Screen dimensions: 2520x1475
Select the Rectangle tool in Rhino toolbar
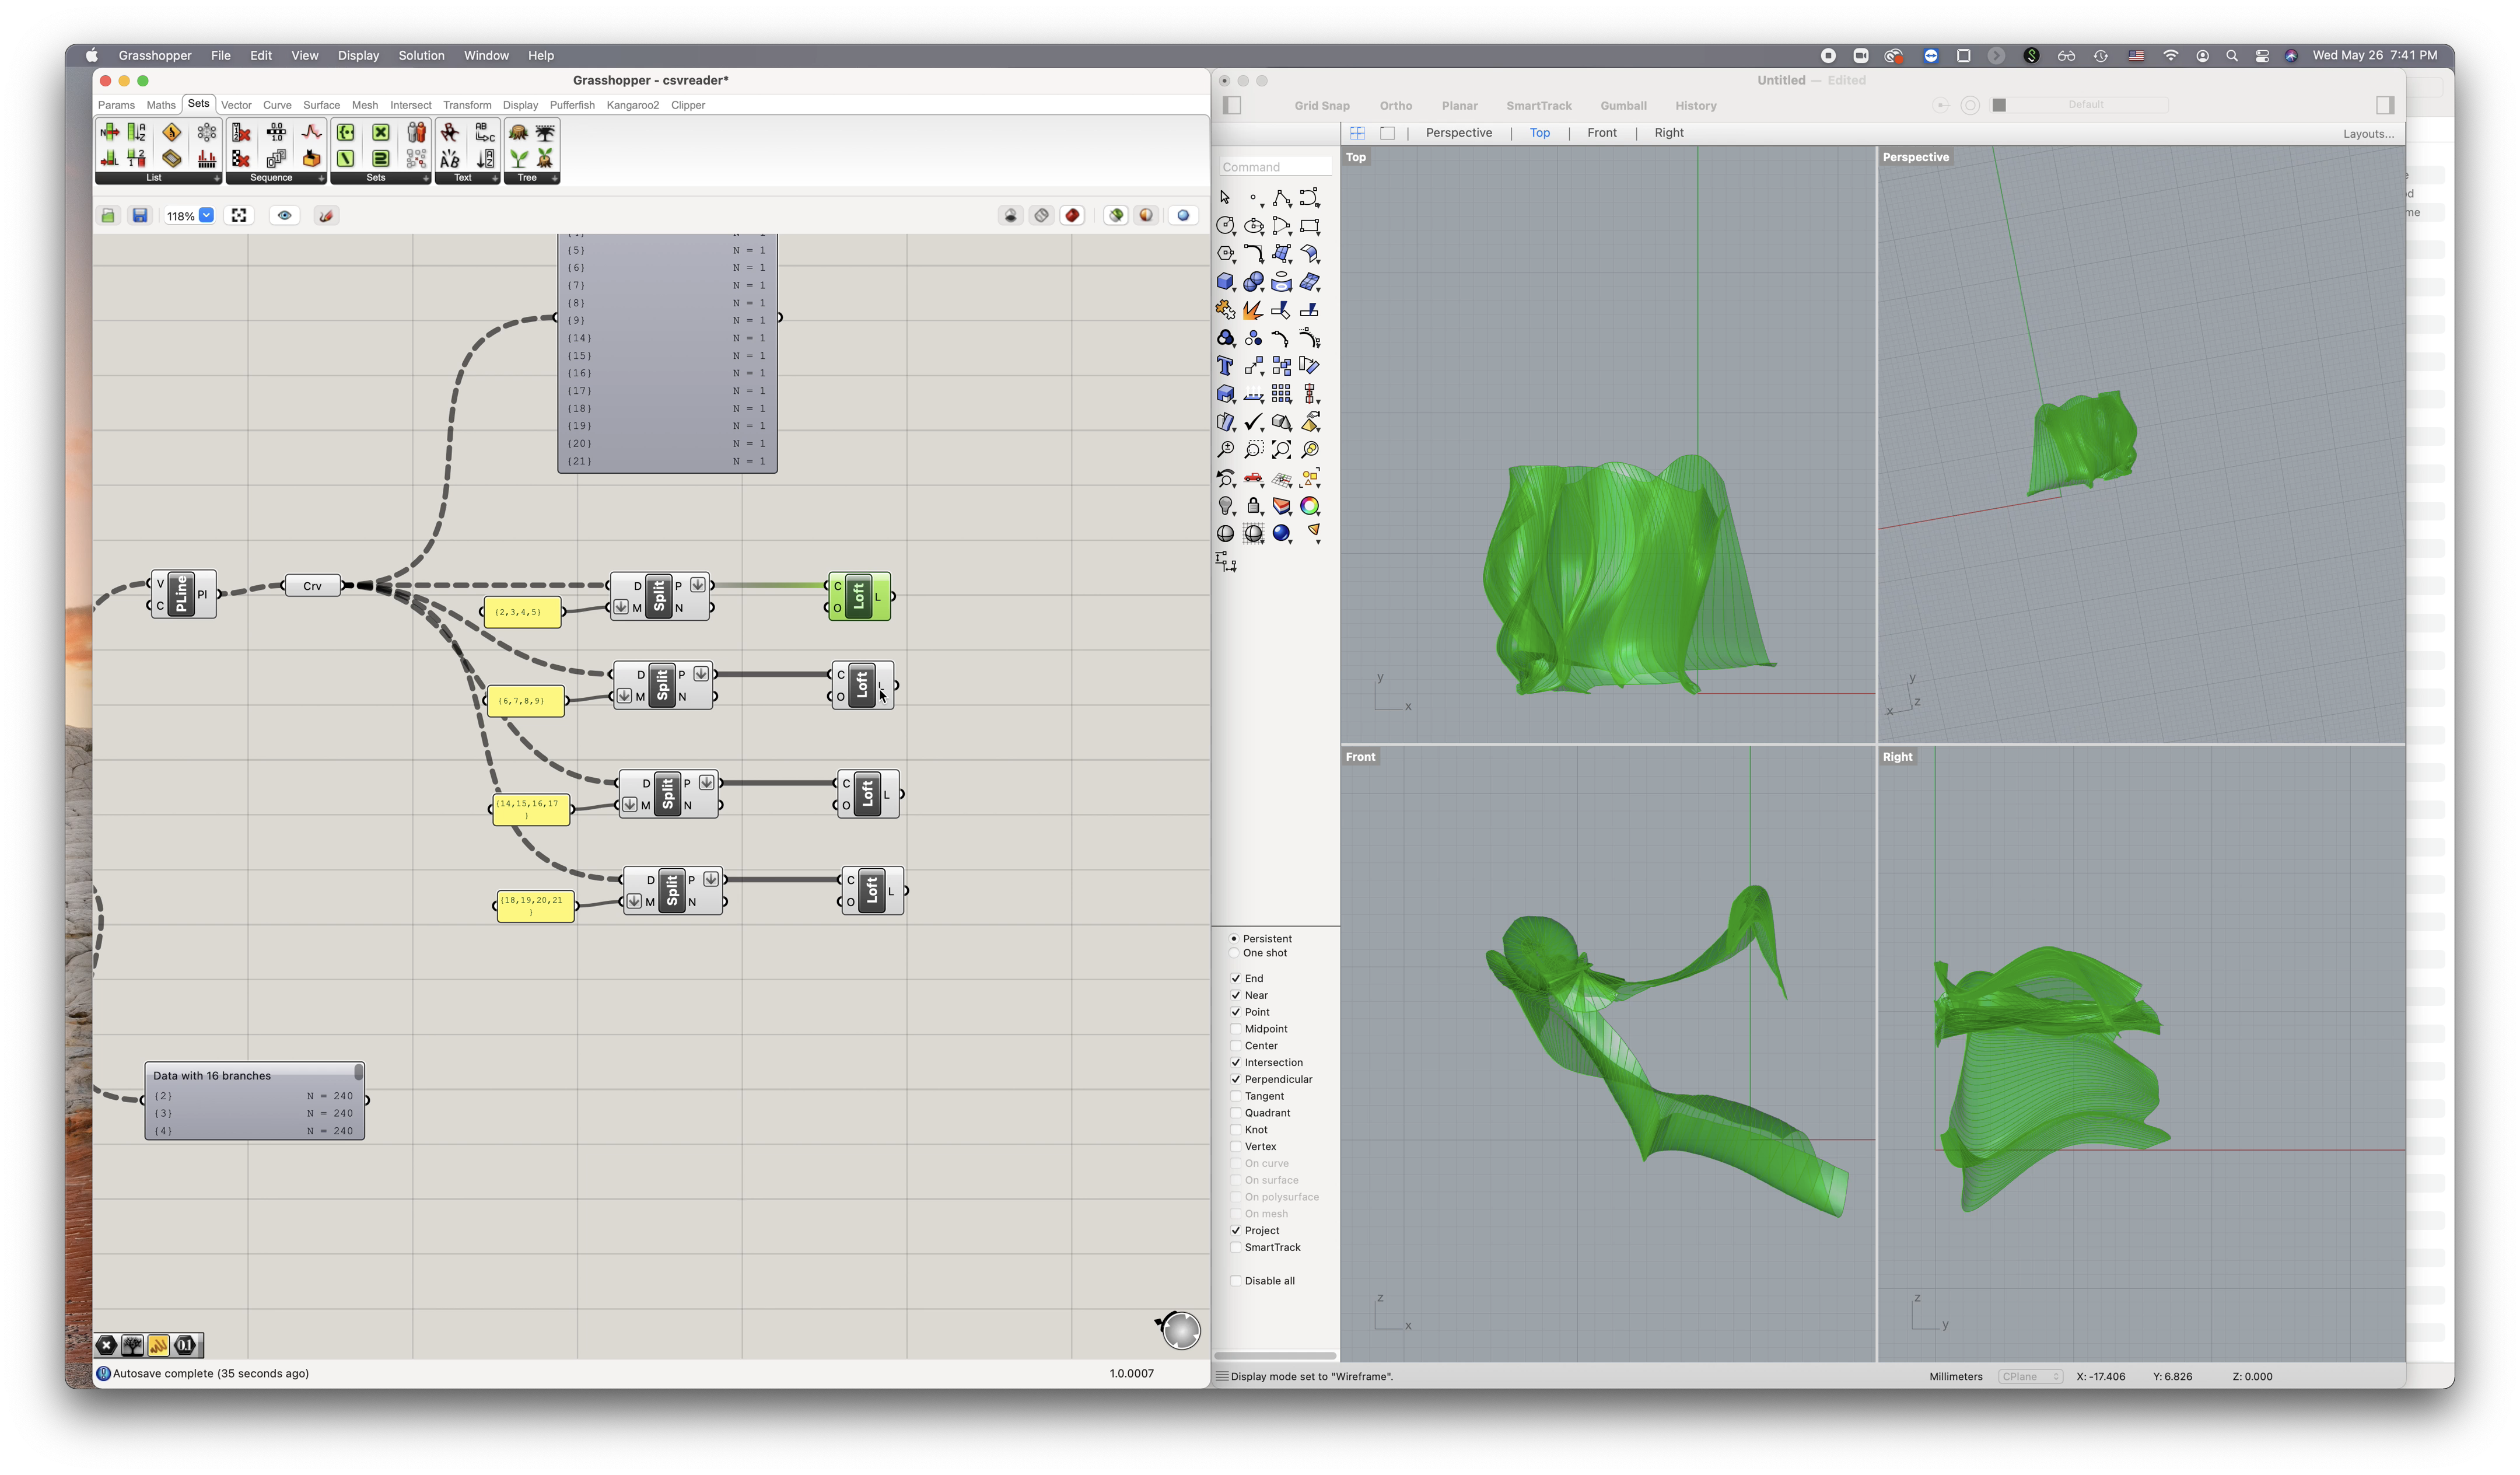(x=1309, y=226)
